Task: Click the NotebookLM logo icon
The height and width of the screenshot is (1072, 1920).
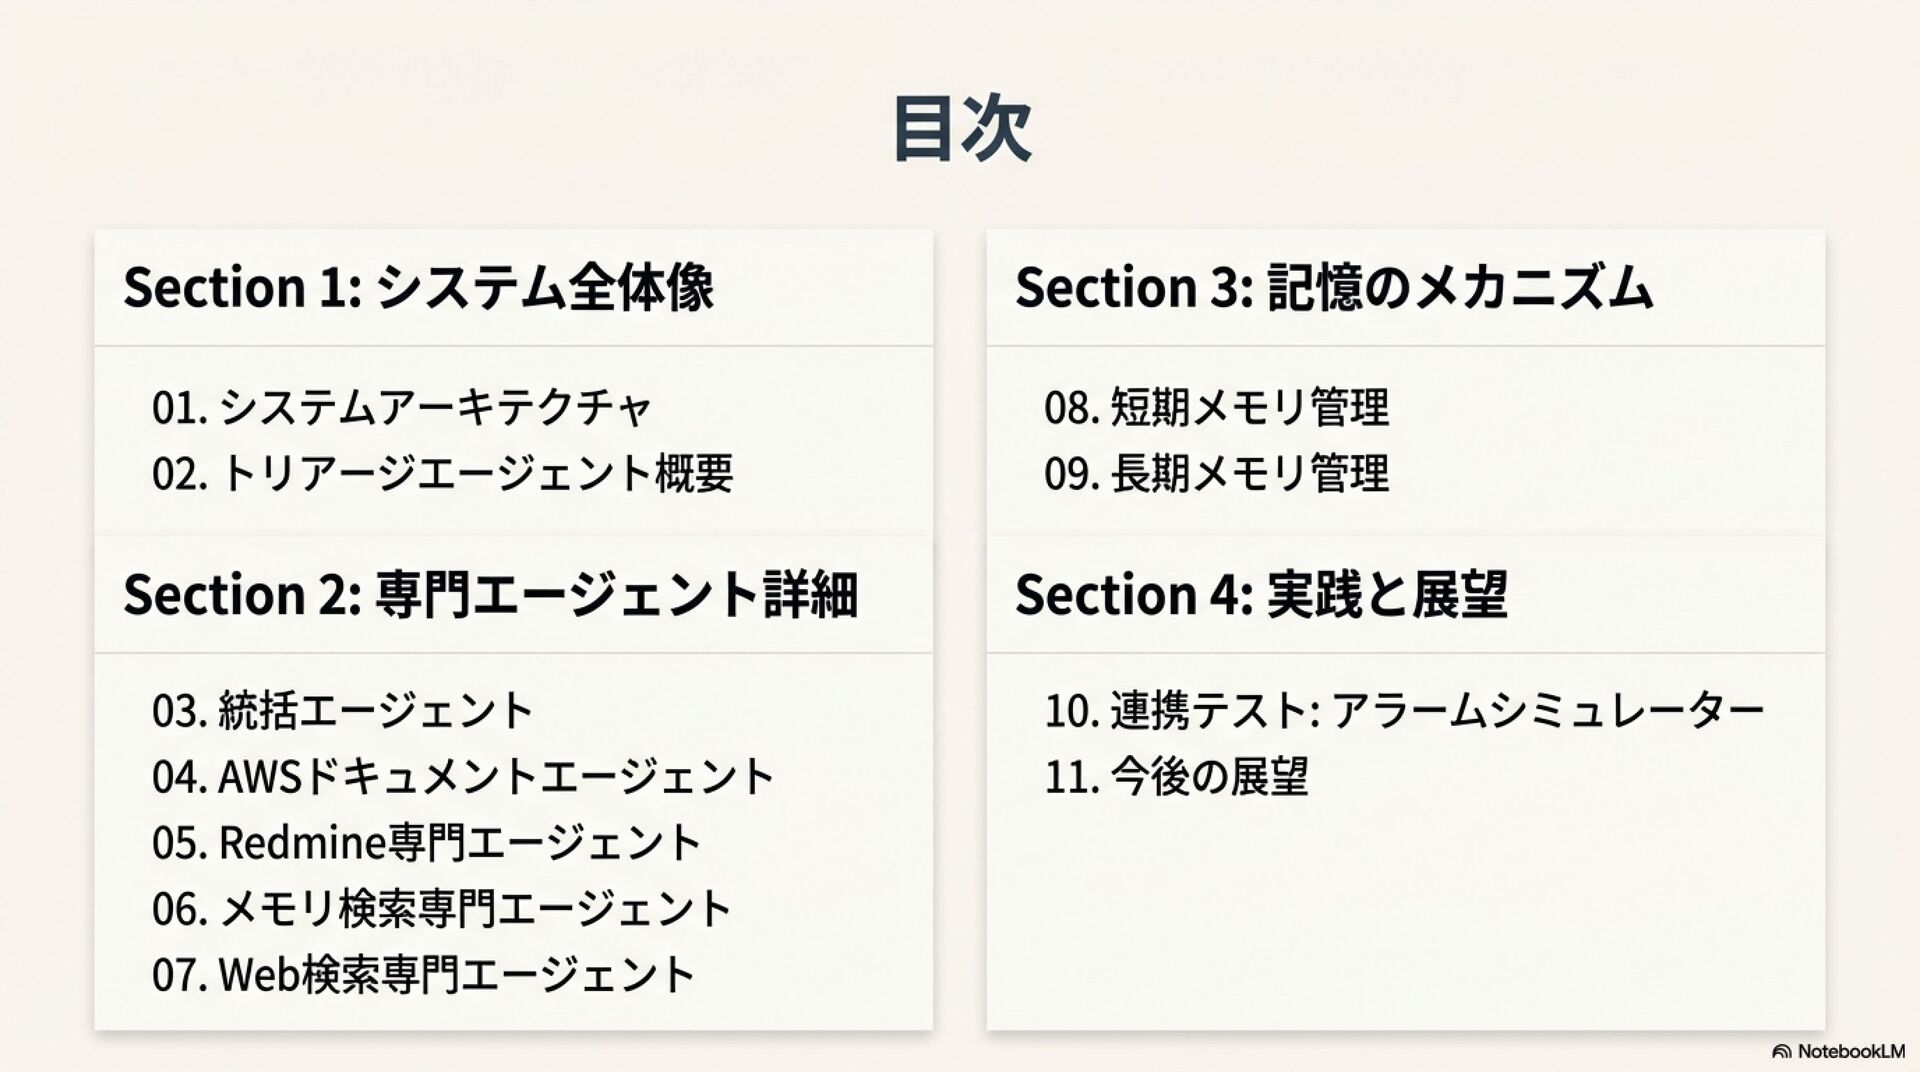Action: (1781, 1051)
